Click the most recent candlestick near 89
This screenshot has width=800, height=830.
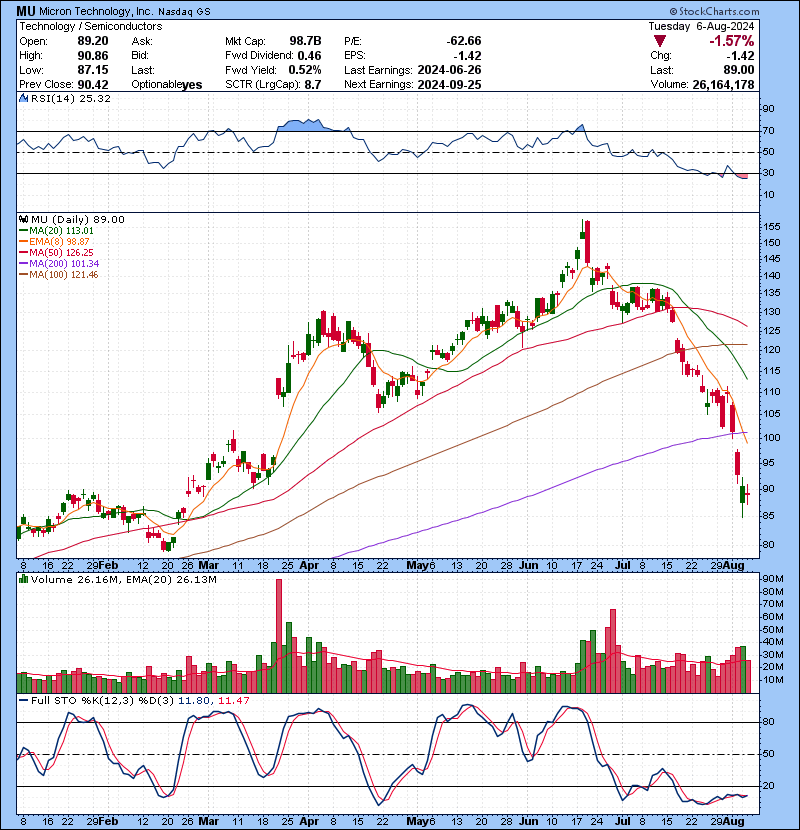pos(747,494)
